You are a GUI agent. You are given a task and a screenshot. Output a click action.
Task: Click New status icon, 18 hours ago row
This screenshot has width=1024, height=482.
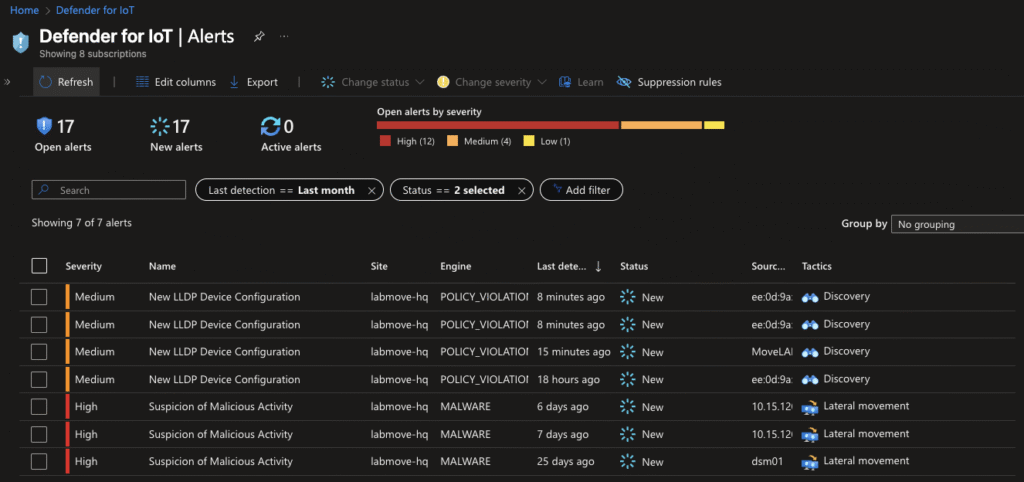point(628,379)
